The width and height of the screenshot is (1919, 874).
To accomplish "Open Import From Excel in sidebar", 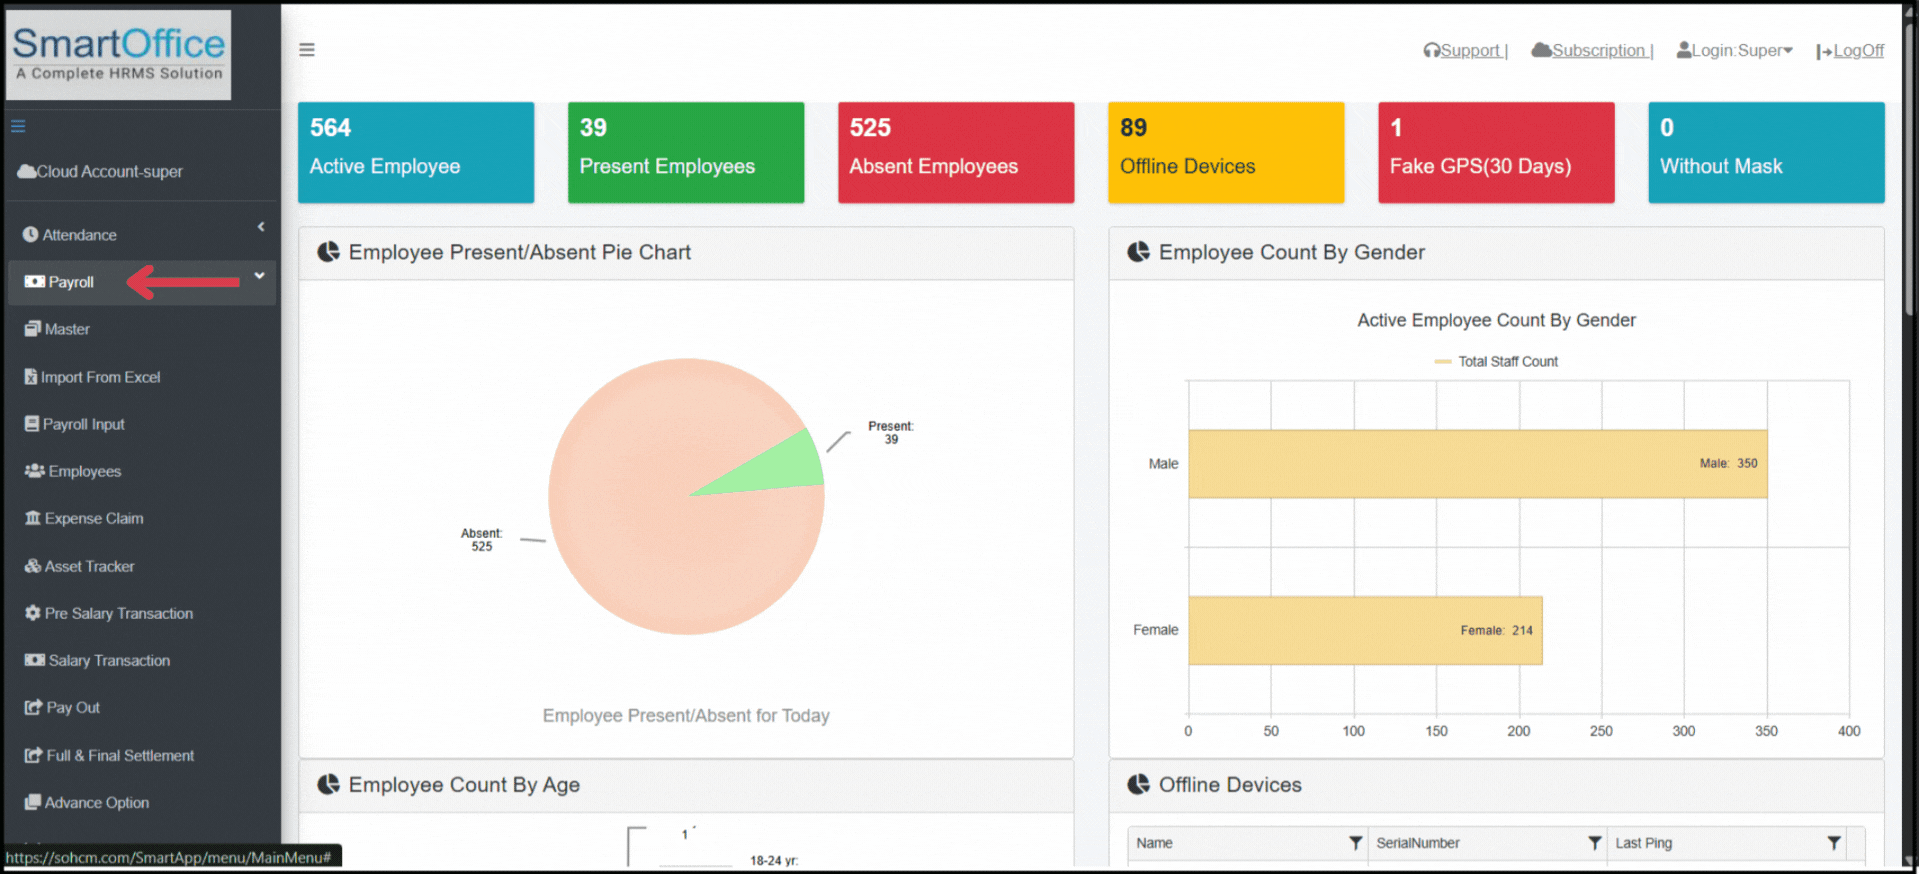I will 100,377.
